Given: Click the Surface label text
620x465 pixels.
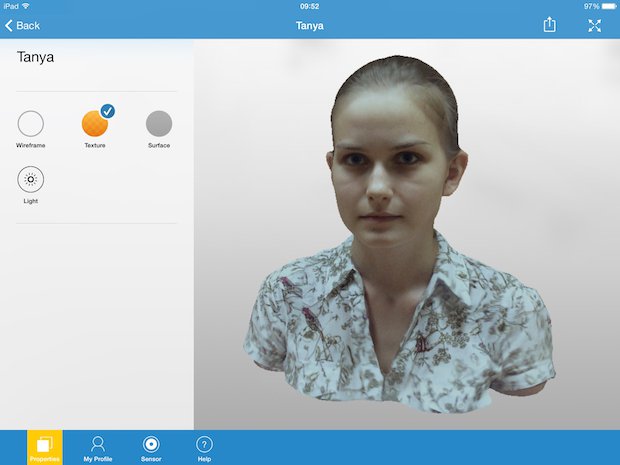Looking at the screenshot, I should click(x=159, y=146).
